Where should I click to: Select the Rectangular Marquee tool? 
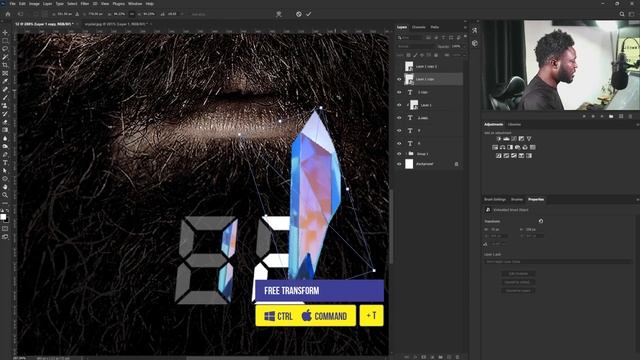coord(5,41)
